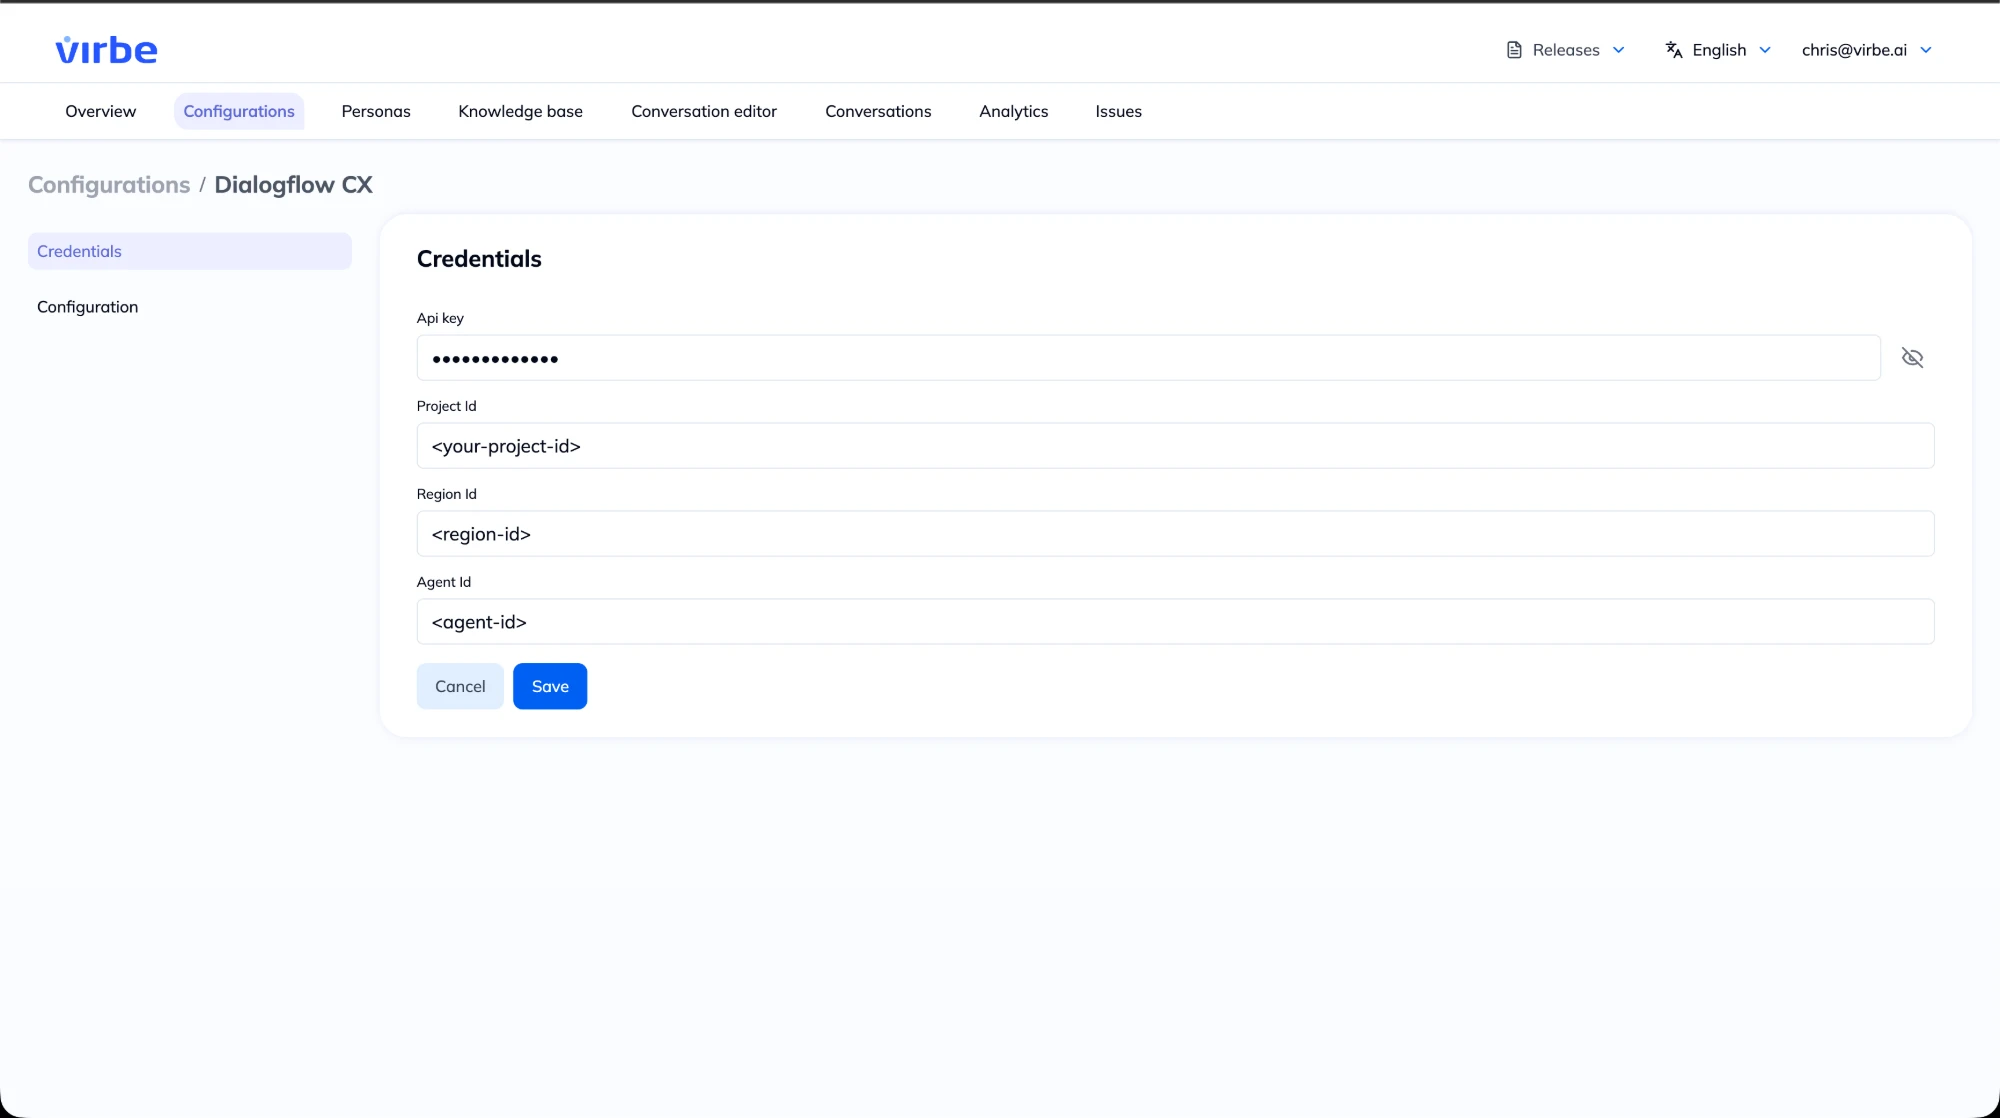2000x1118 pixels.
Task: Toggle Api key visibility eye icon
Action: coord(1912,358)
